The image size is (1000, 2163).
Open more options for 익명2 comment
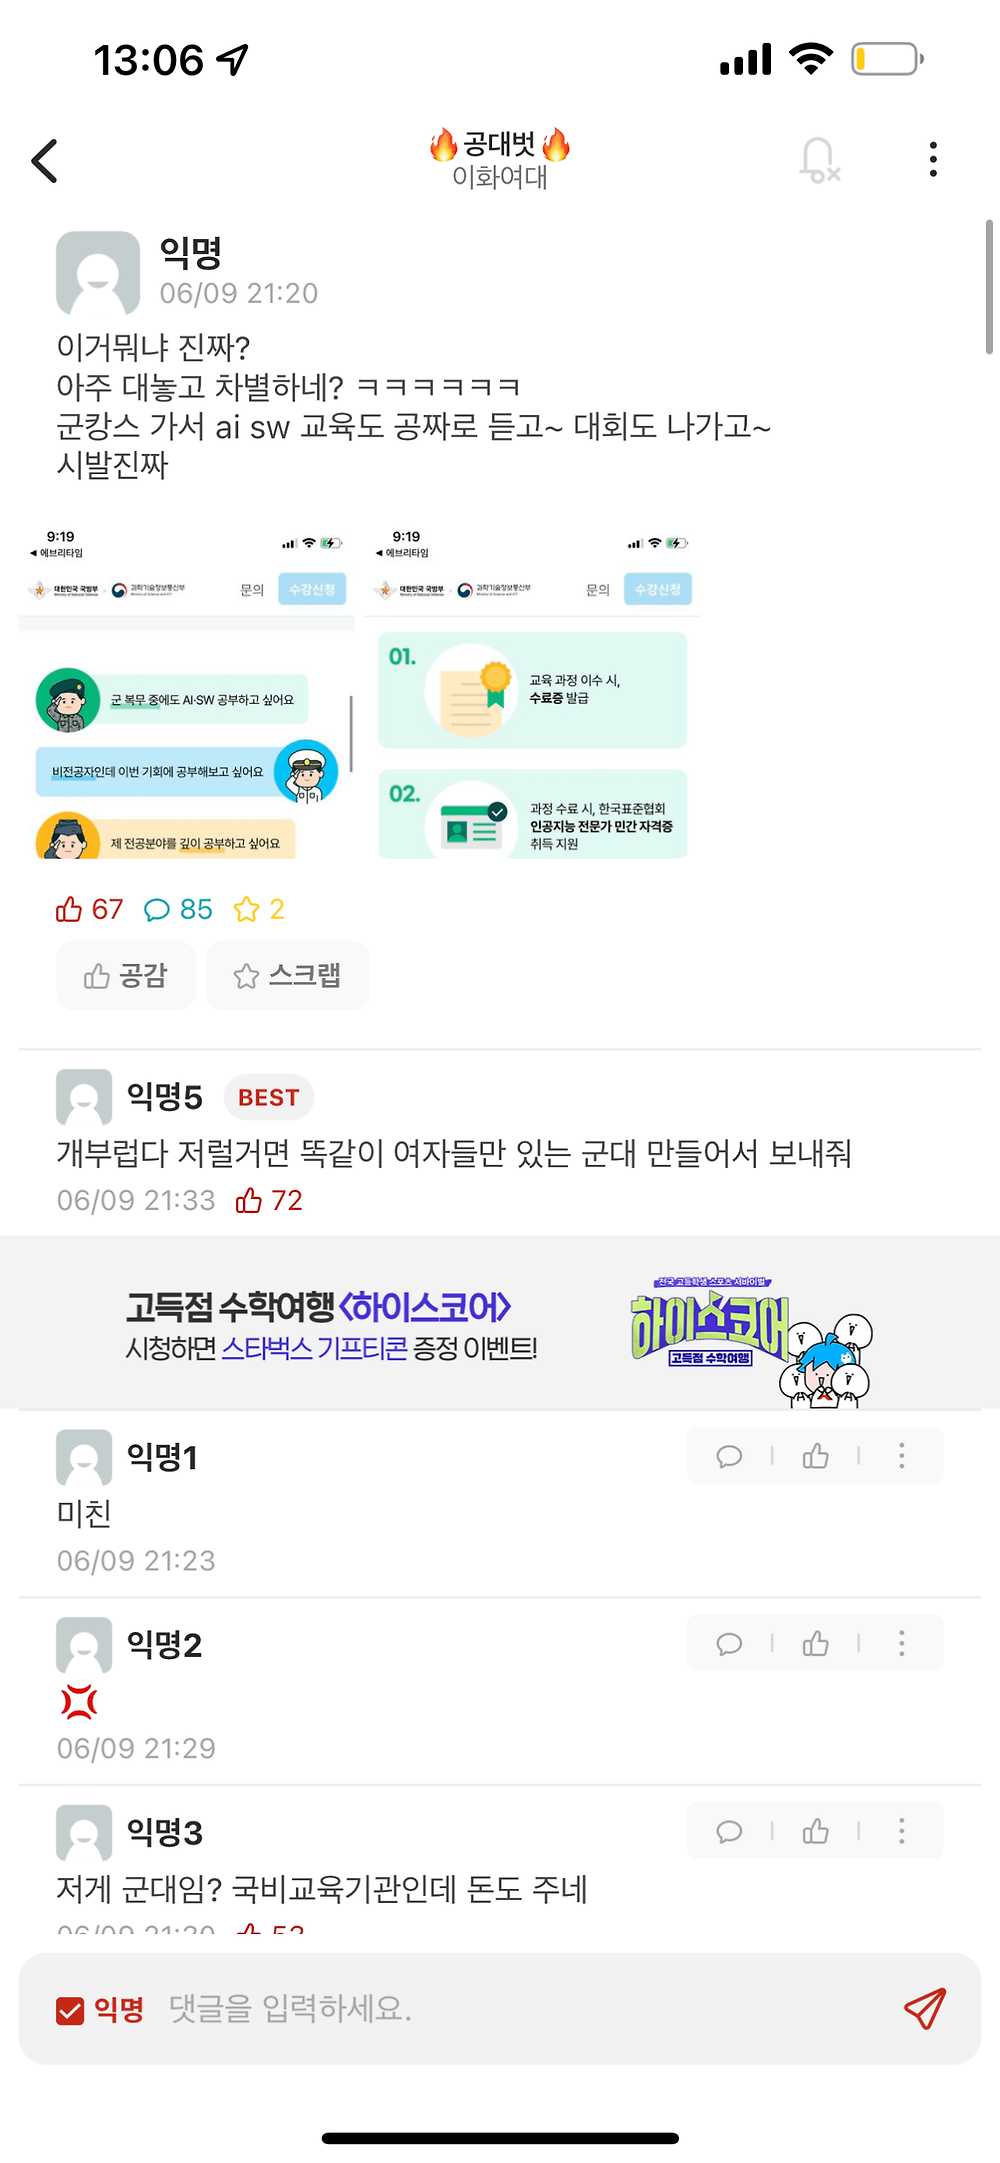902,1643
